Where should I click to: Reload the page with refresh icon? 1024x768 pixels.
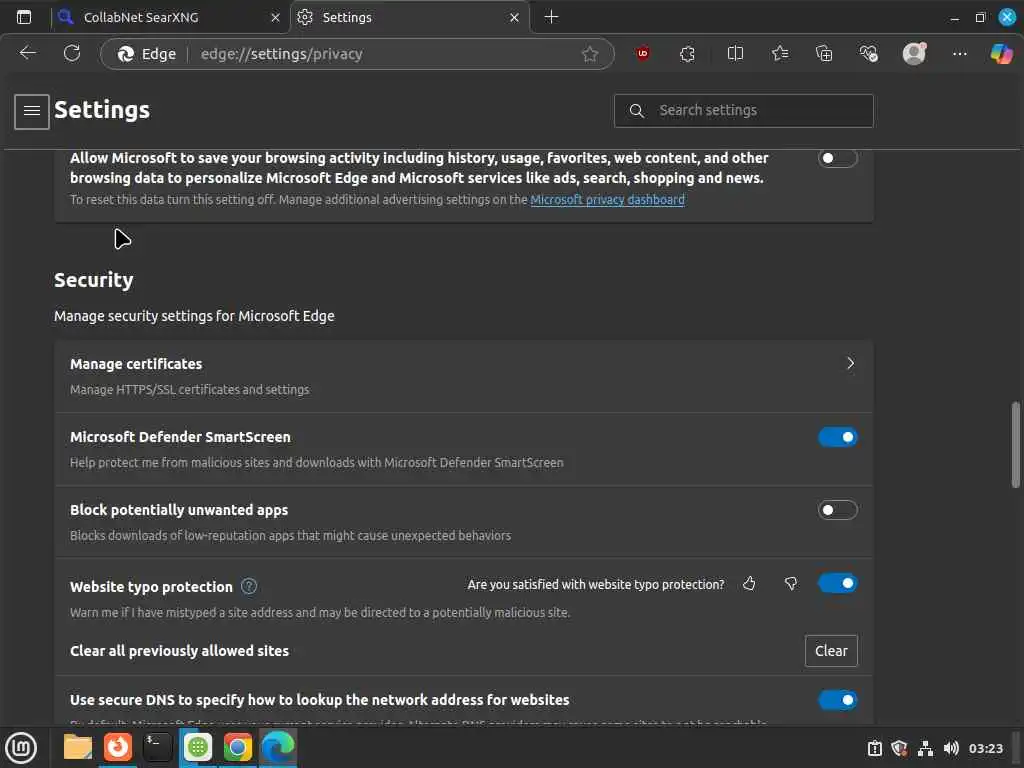72,54
